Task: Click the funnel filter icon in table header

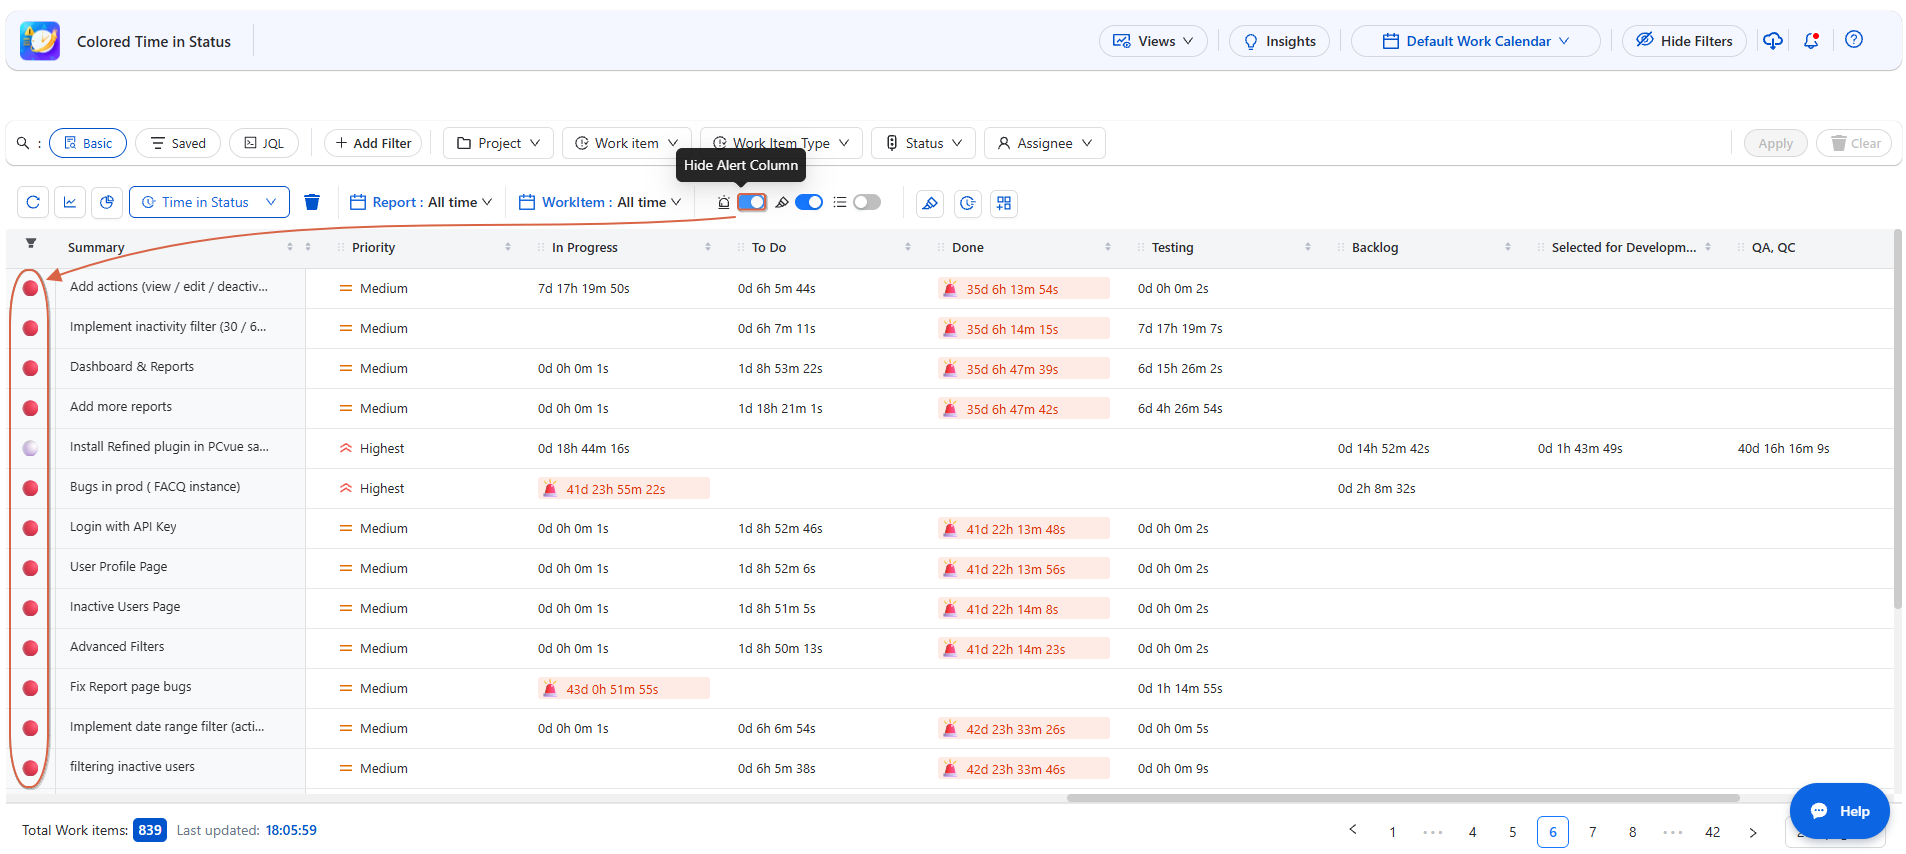Action: point(31,243)
